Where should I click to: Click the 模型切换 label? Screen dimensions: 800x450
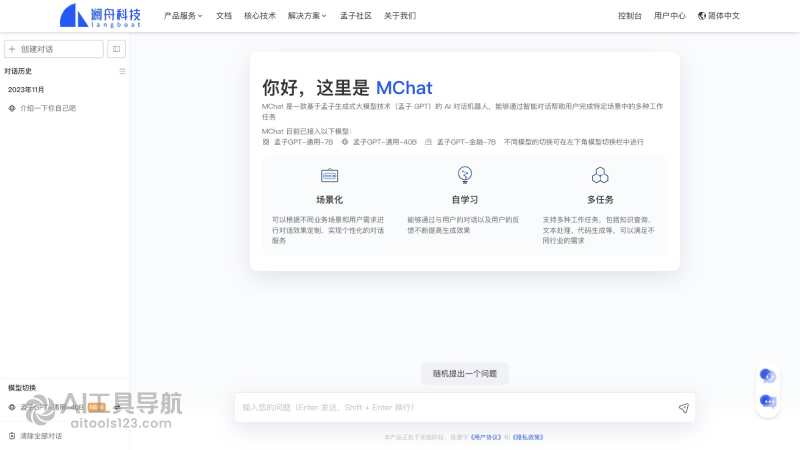pos(22,388)
